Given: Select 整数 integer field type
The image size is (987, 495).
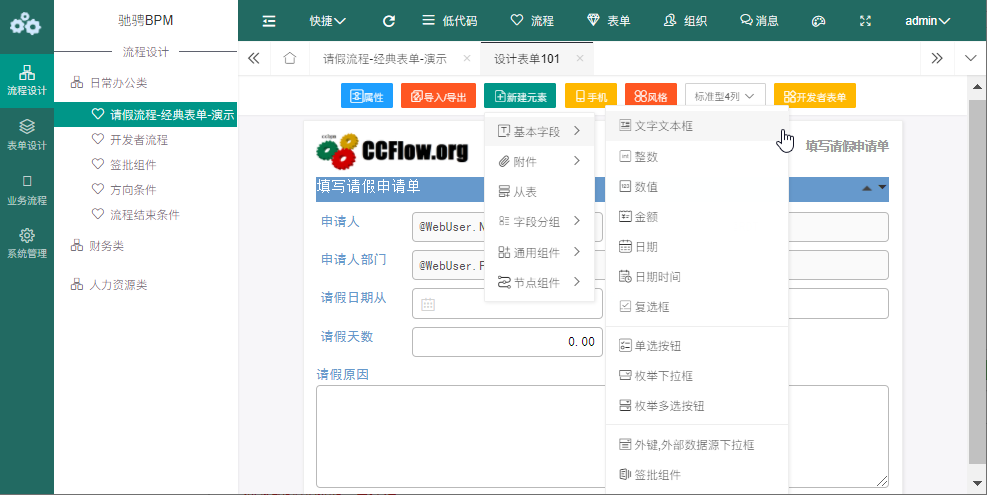Looking at the screenshot, I should click(x=697, y=157).
